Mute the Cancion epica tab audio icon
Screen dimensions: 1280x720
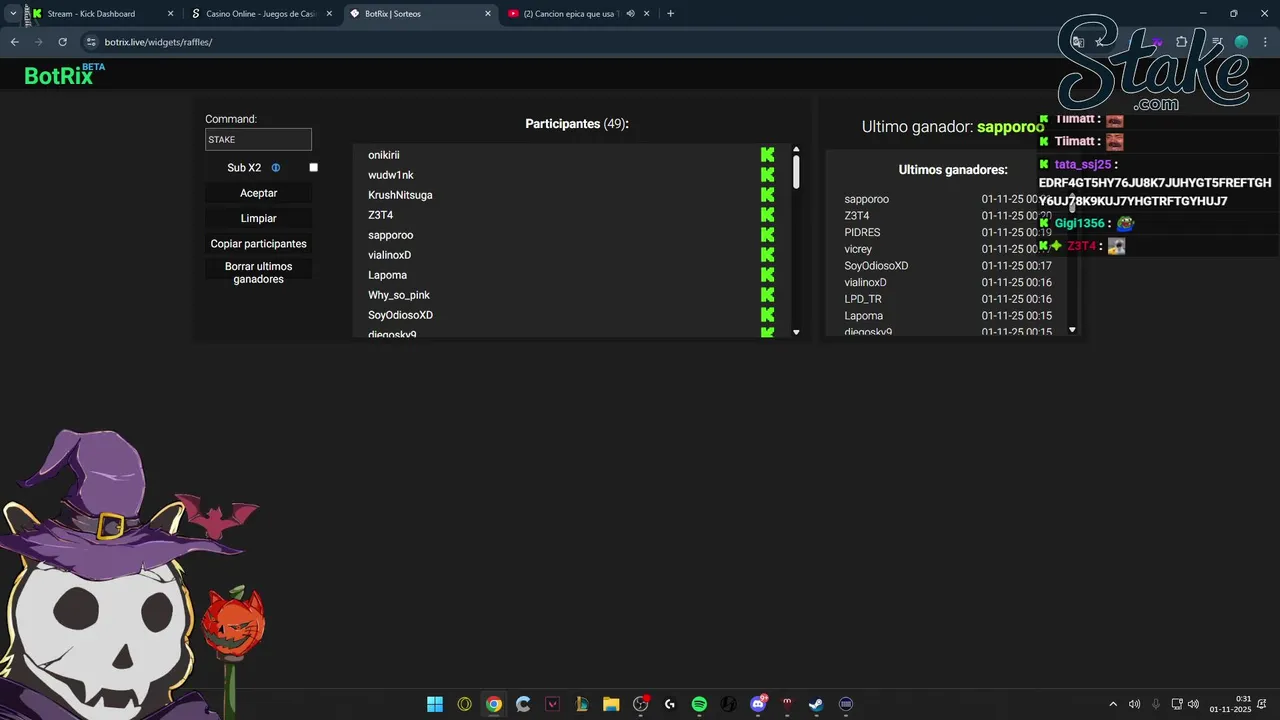pyautogui.click(x=631, y=14)
